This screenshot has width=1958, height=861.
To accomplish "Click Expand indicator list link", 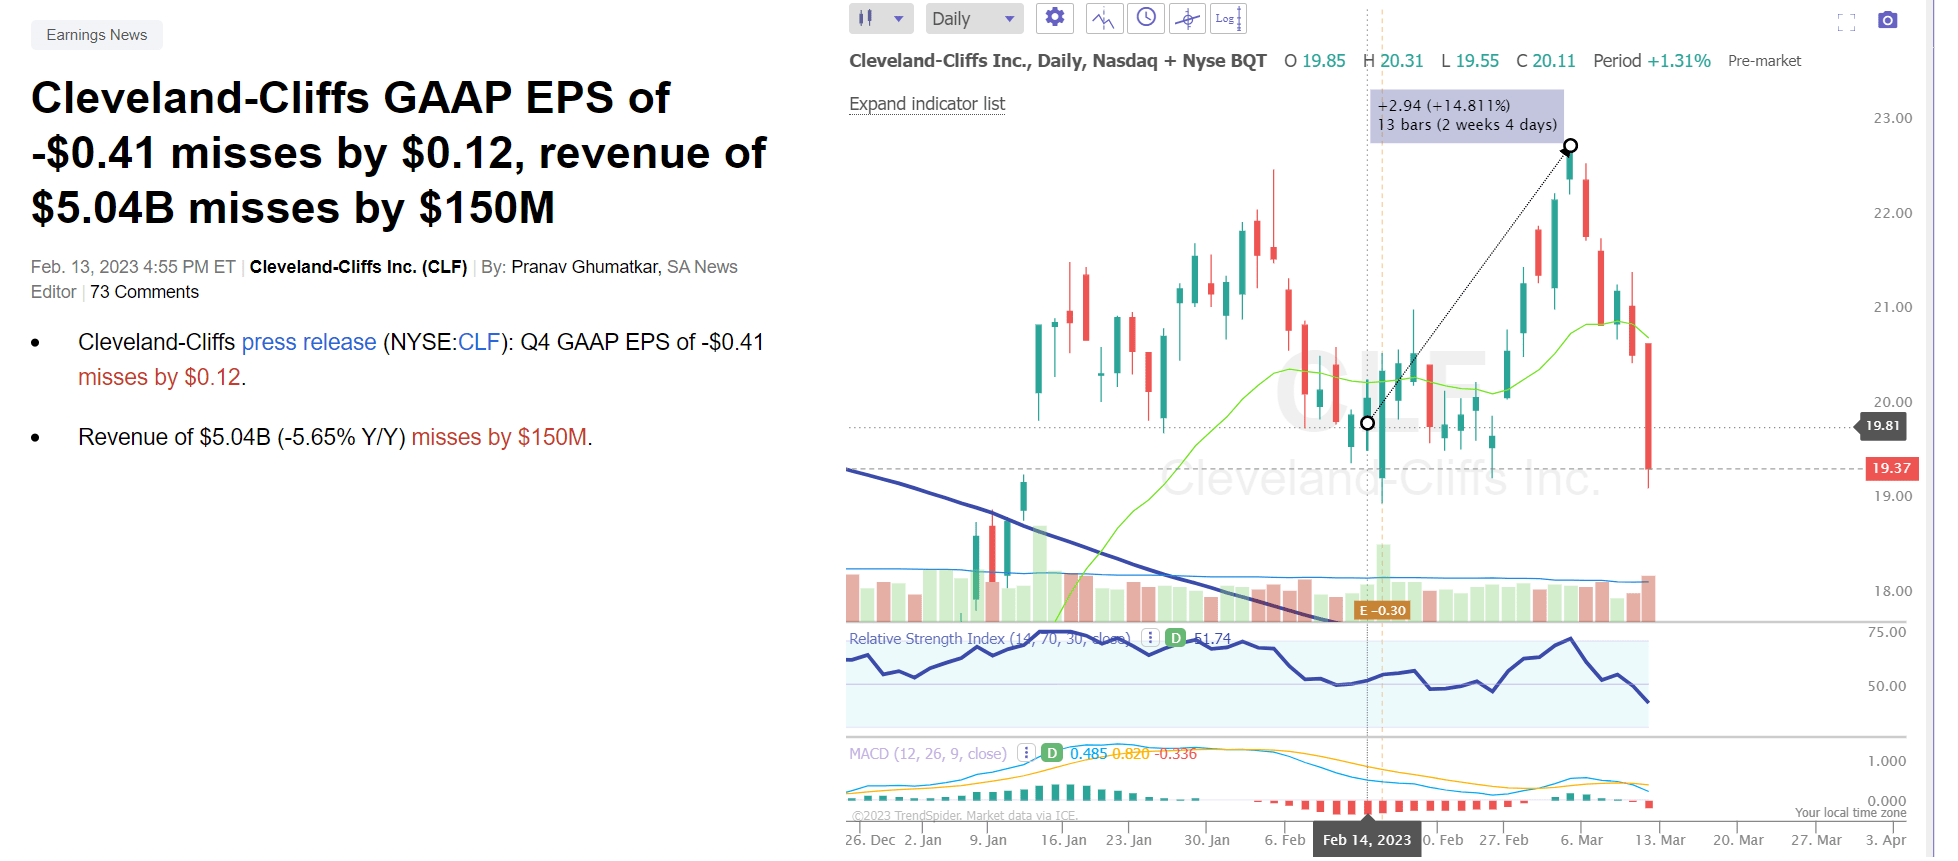I will click(x=927, y=104).
